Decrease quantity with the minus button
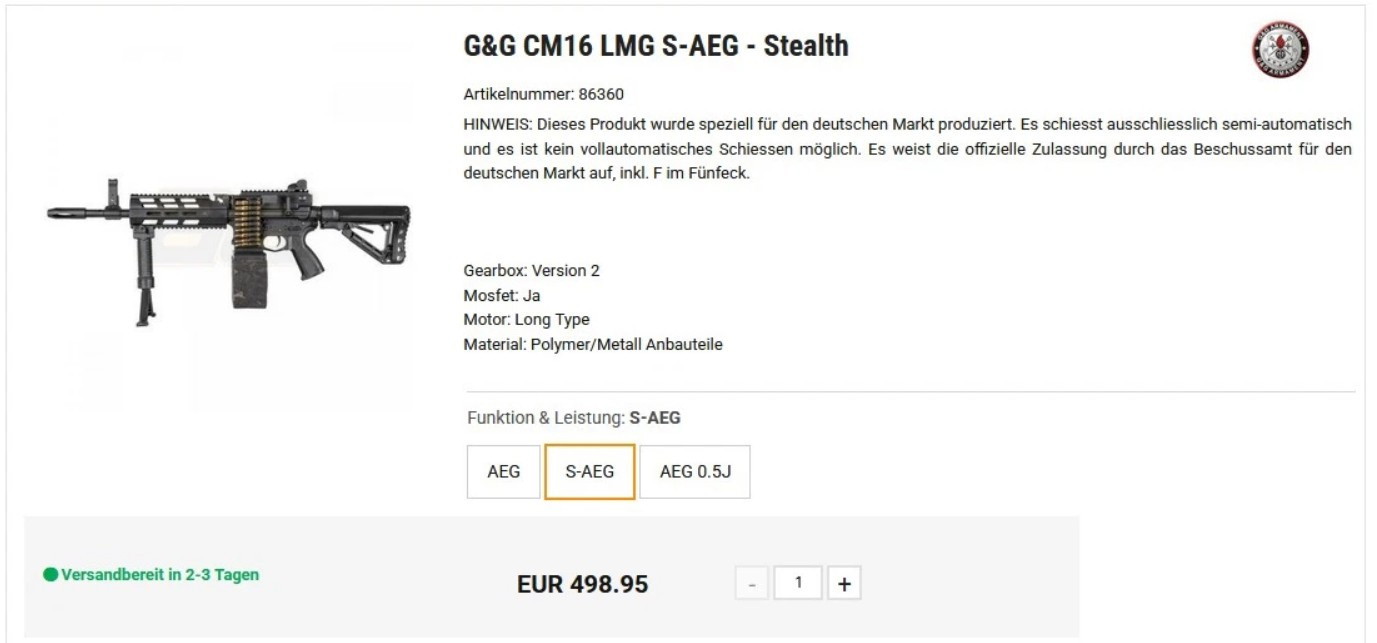 [x=752, y=583]
